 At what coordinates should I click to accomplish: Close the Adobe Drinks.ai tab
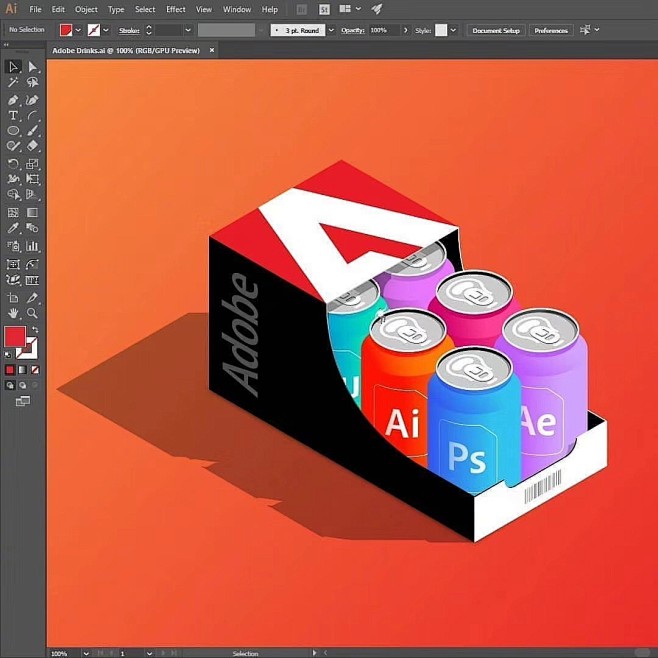pos(212,50)
